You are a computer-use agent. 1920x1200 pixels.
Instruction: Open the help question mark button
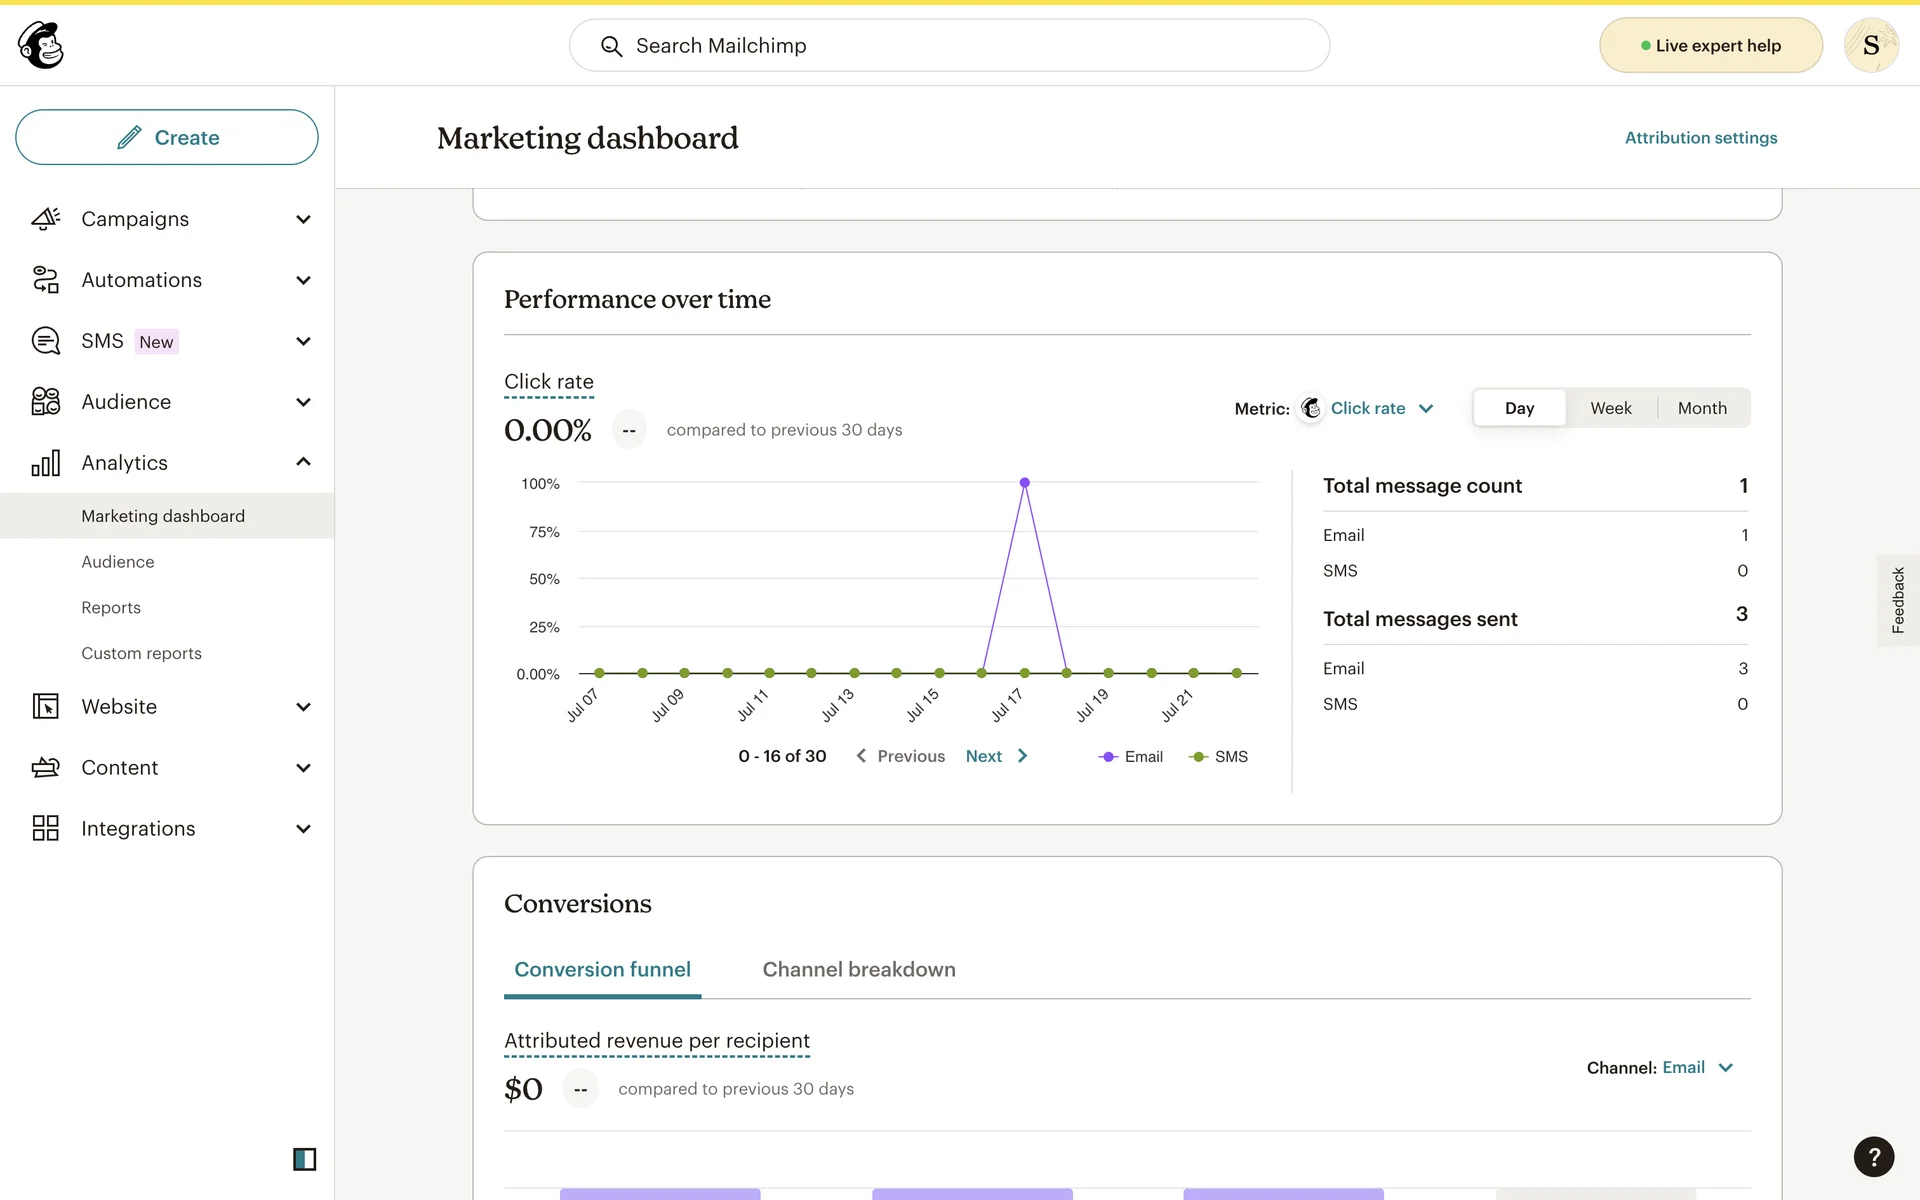[1873, 1157]
